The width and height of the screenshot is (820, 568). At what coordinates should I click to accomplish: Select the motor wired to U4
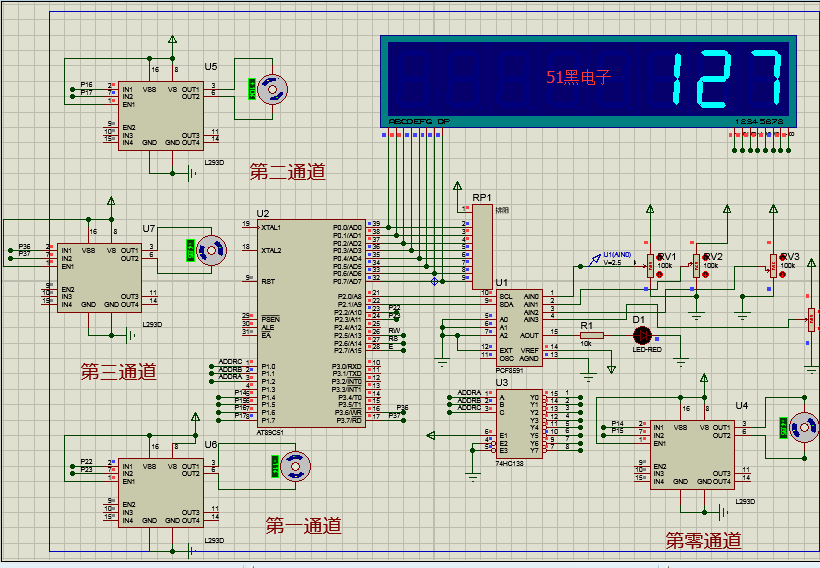pos(803,427)
